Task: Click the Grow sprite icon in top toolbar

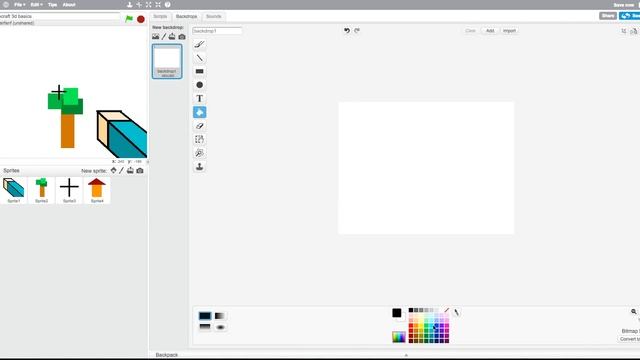Action: [x=149, y=5]
